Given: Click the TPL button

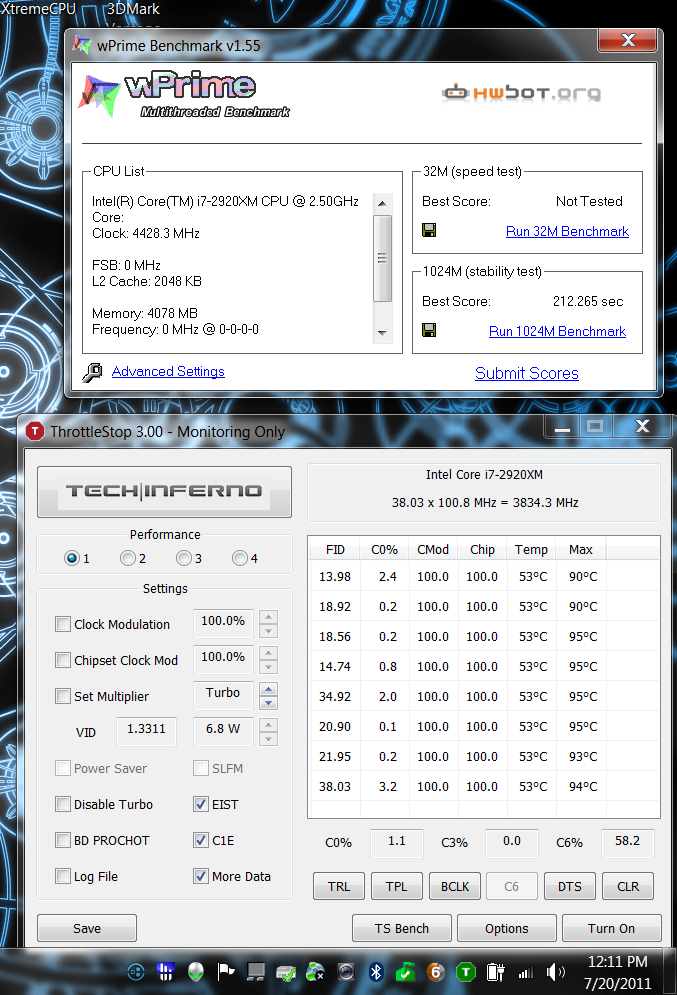Looking at the screenshot, I should [397, 886].
